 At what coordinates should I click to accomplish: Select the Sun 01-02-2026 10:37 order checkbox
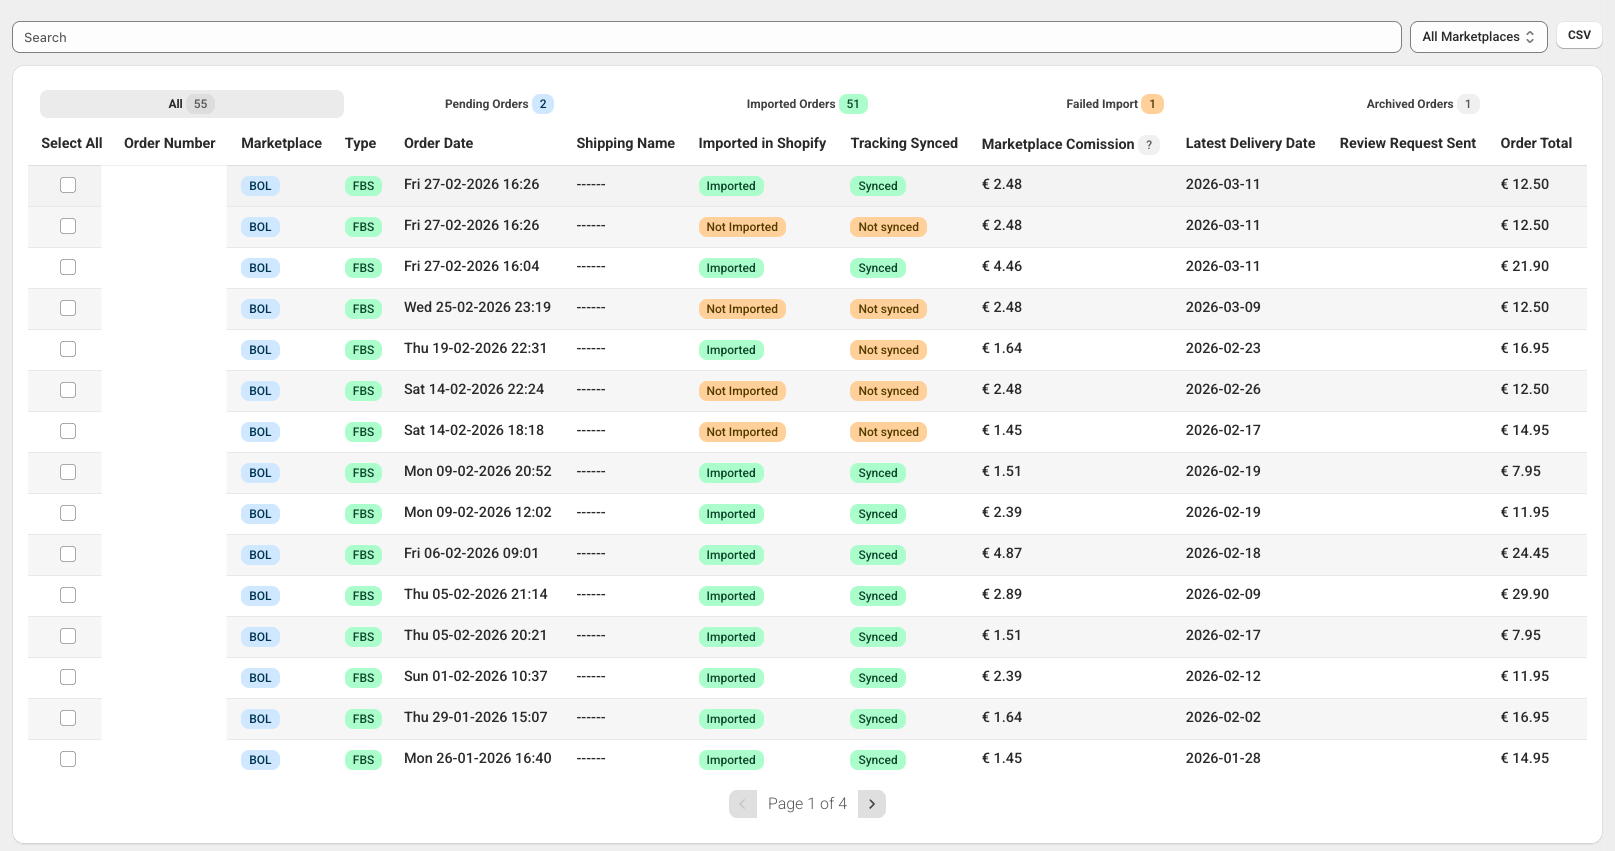pos(68,677)
